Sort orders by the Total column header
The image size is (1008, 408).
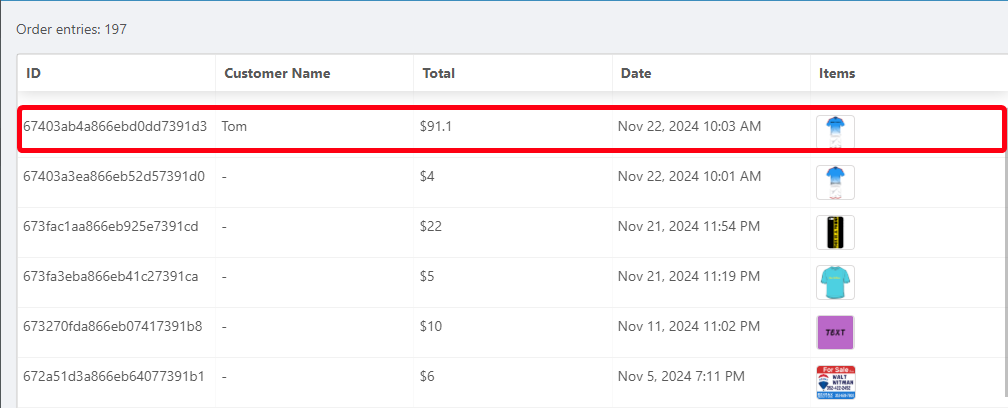438,73
